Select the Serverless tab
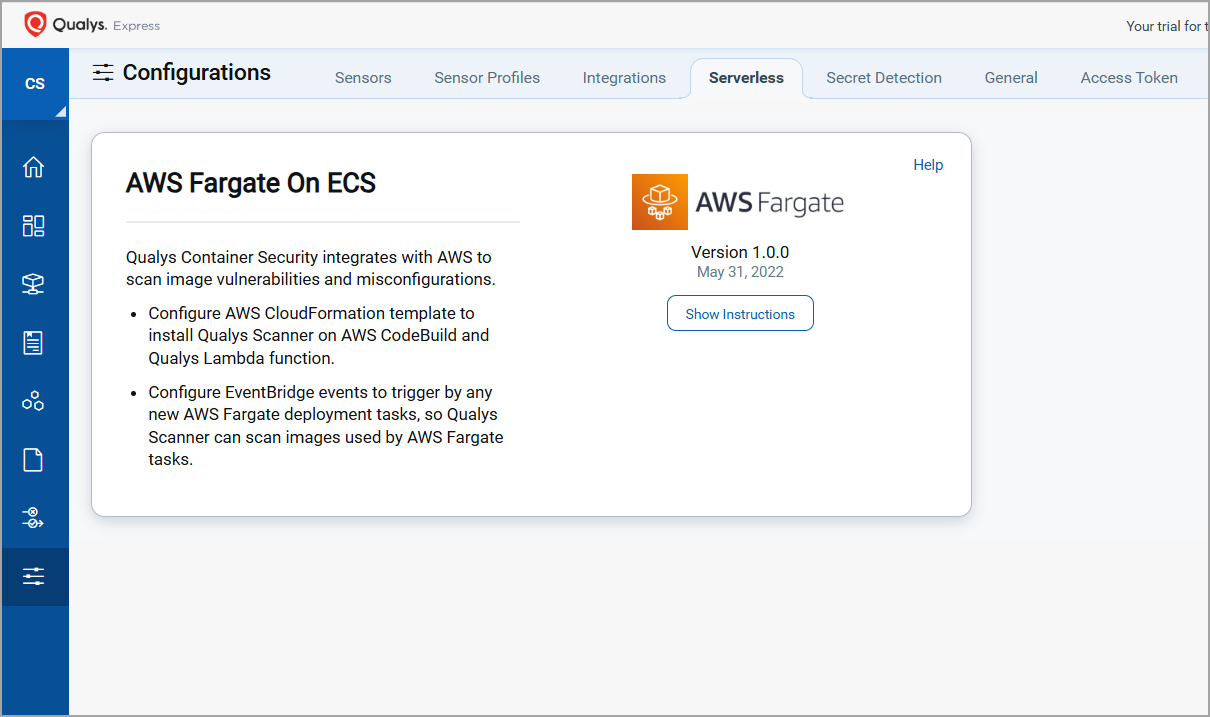The width and height of the screenshot is (1210, 717). tap(746, 78)
